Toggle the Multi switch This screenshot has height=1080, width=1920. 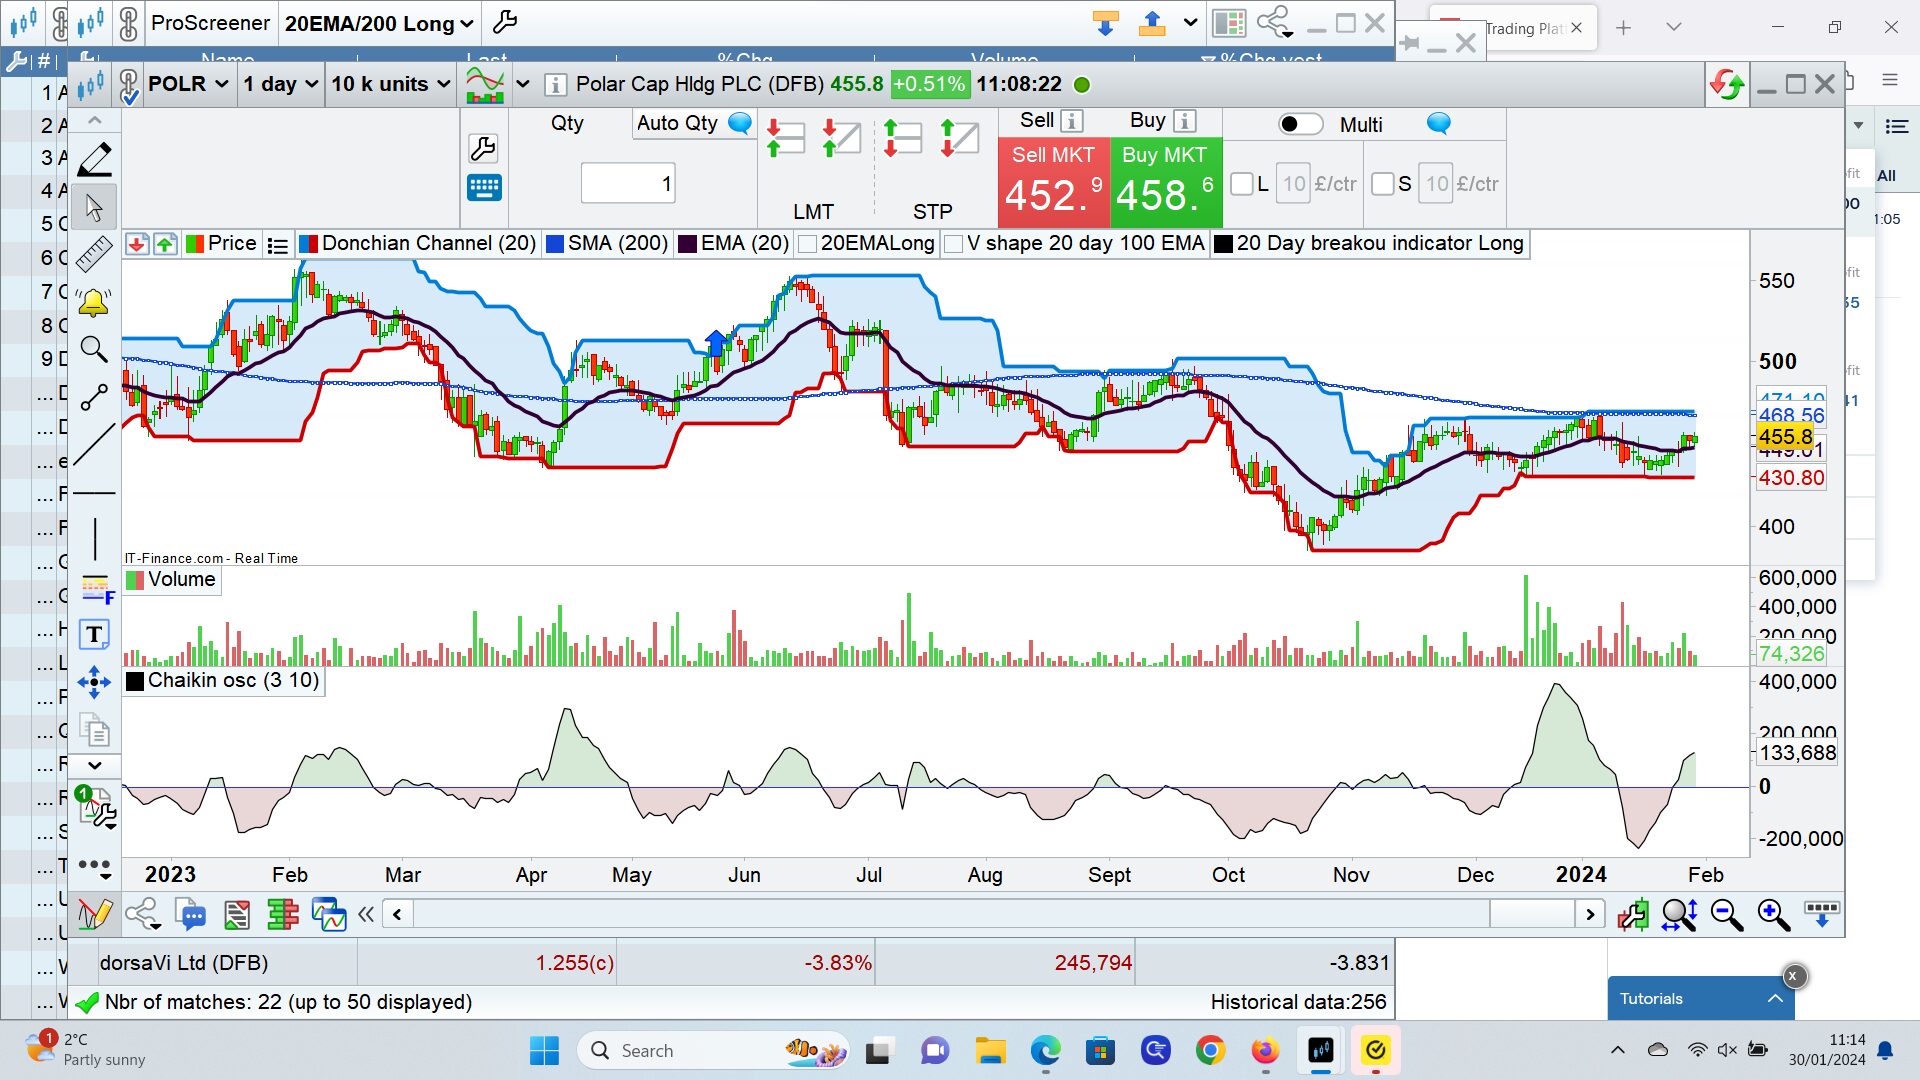coord(1300,124)
